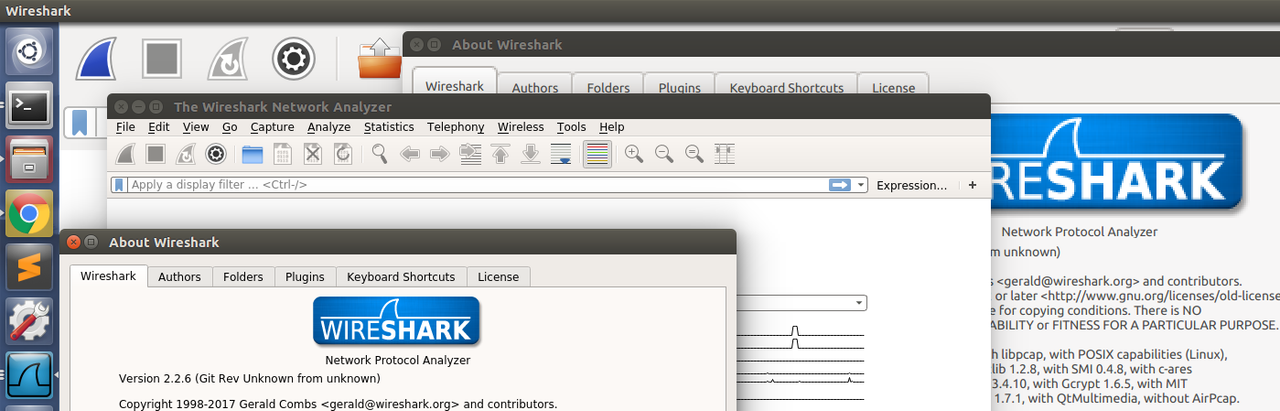Restart capture in Network Analyzer toolbar
1280x411 pixels.
click(185, 153)
